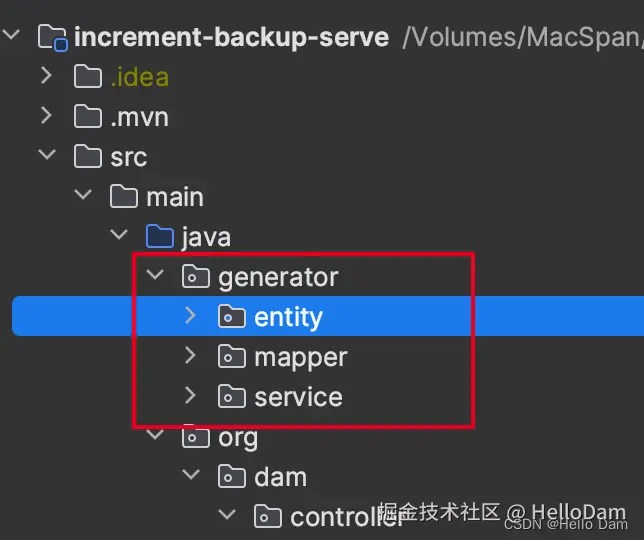Expand the .idea folder chevron
The image size is (644, 540).
pos(46,76)
